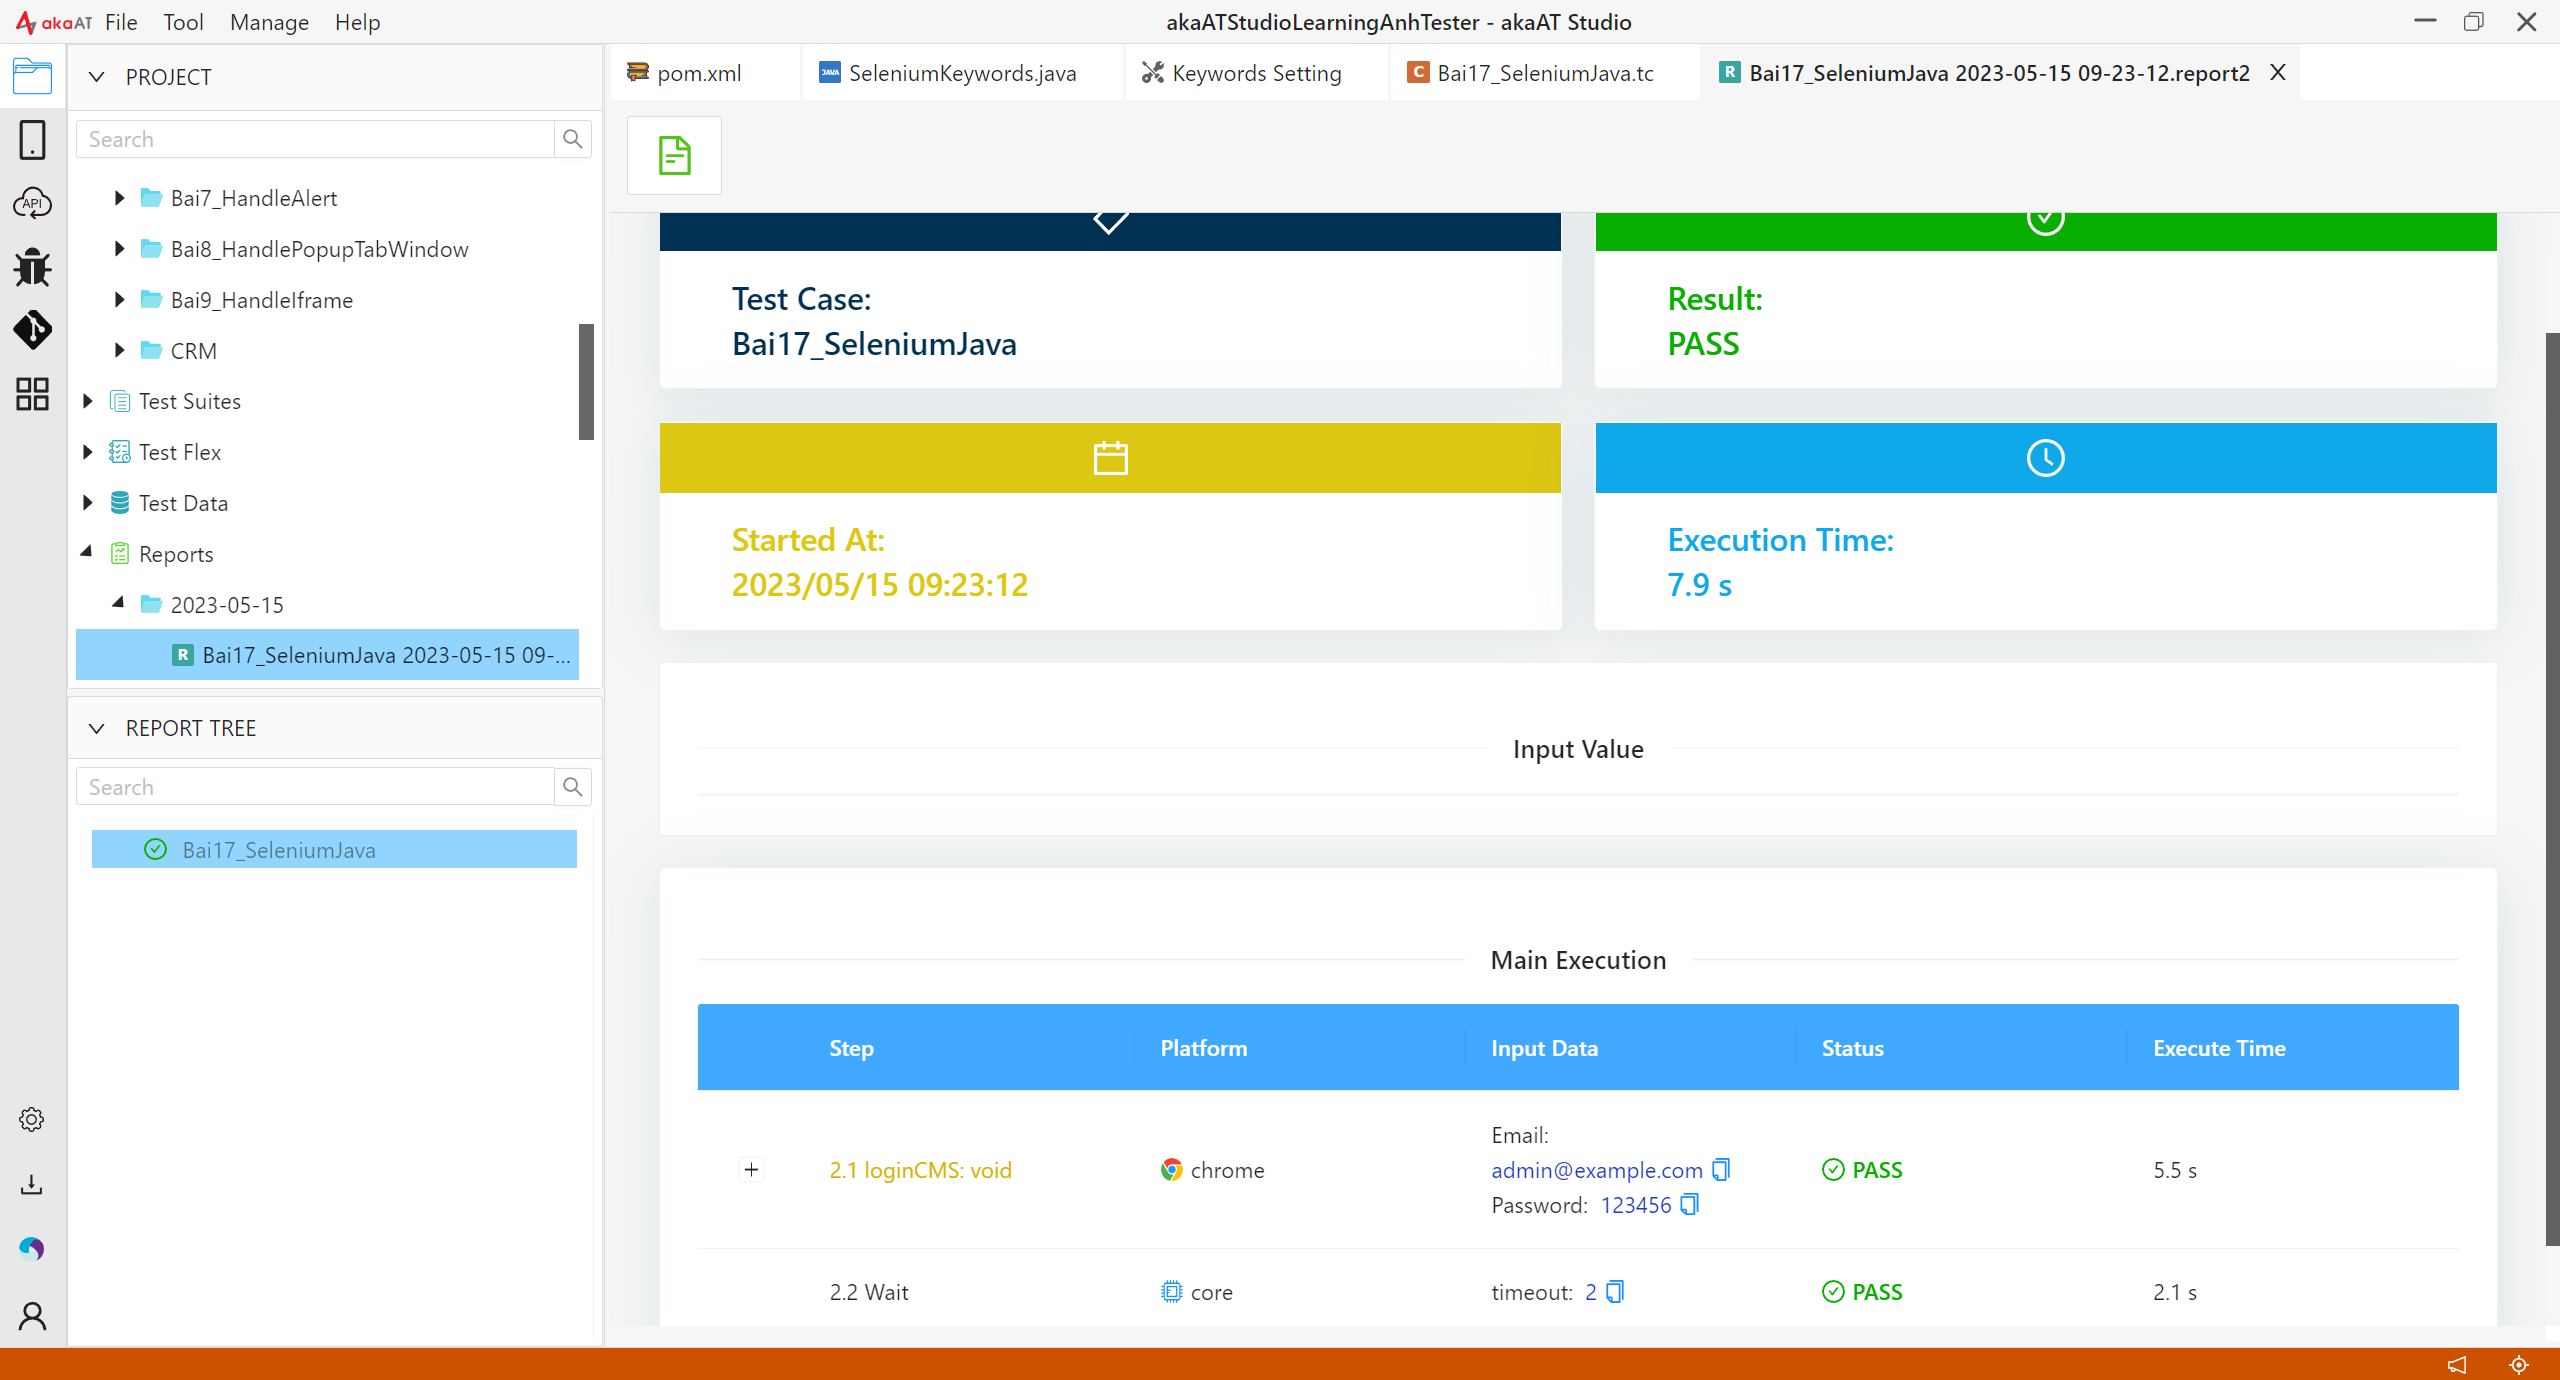Click the 2.2 Wait step text
2560x1380 pixels.
click(869, 1292)
